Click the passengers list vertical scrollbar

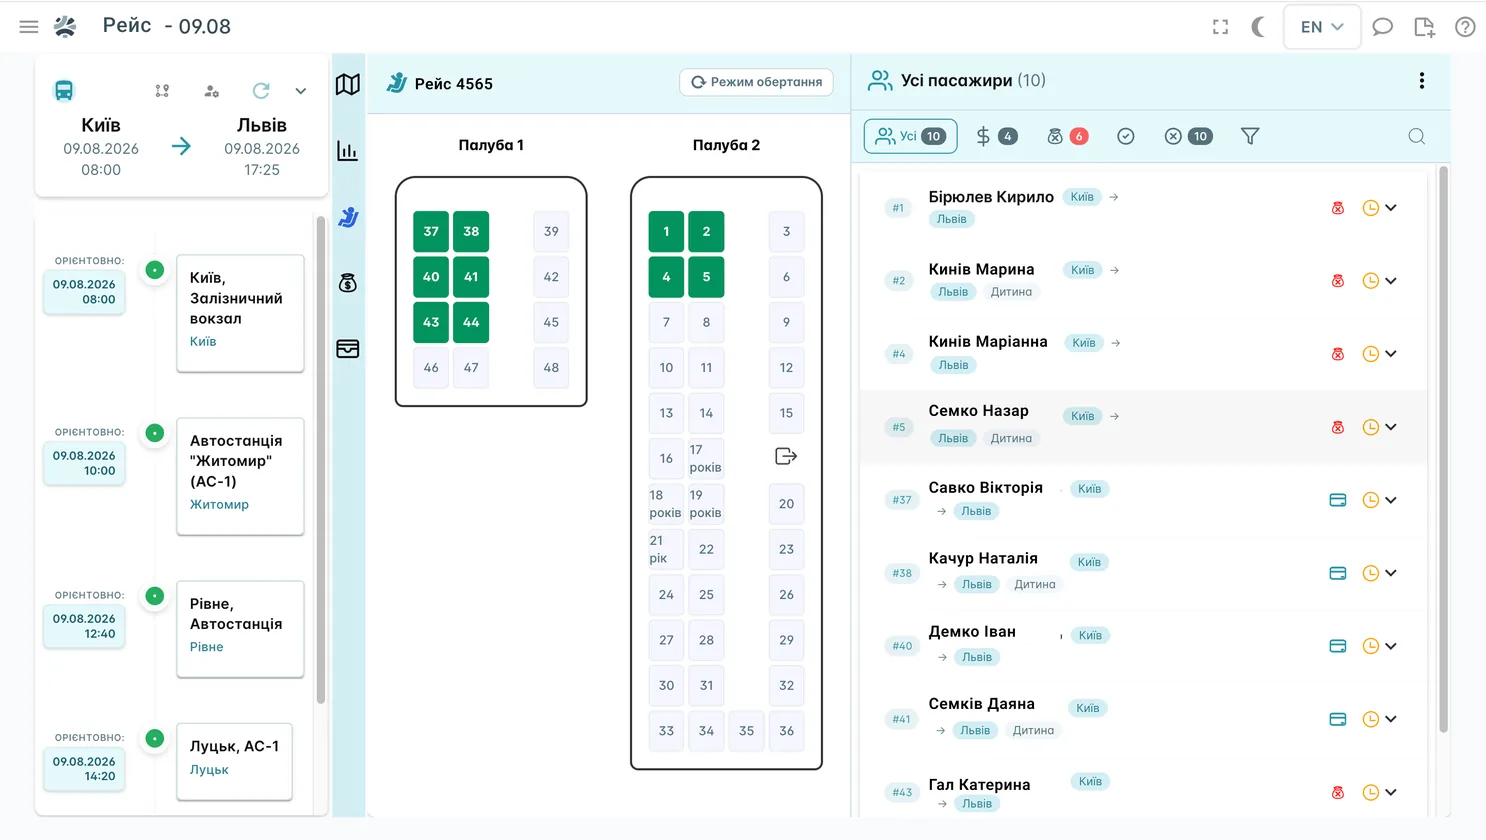[x=1443, y=450]
